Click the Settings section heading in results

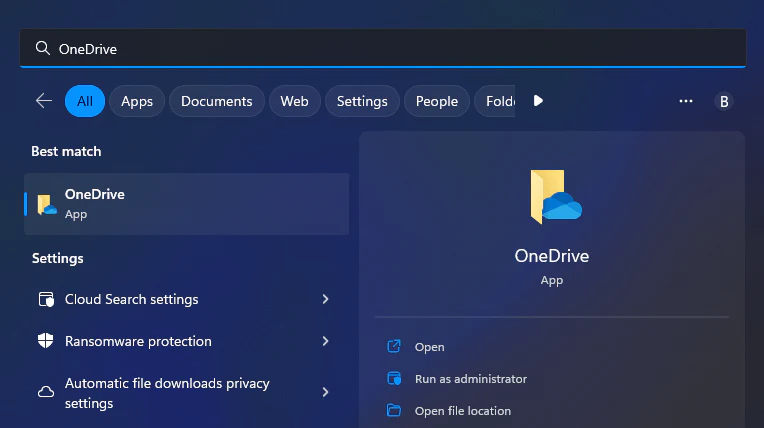(57, 258)
